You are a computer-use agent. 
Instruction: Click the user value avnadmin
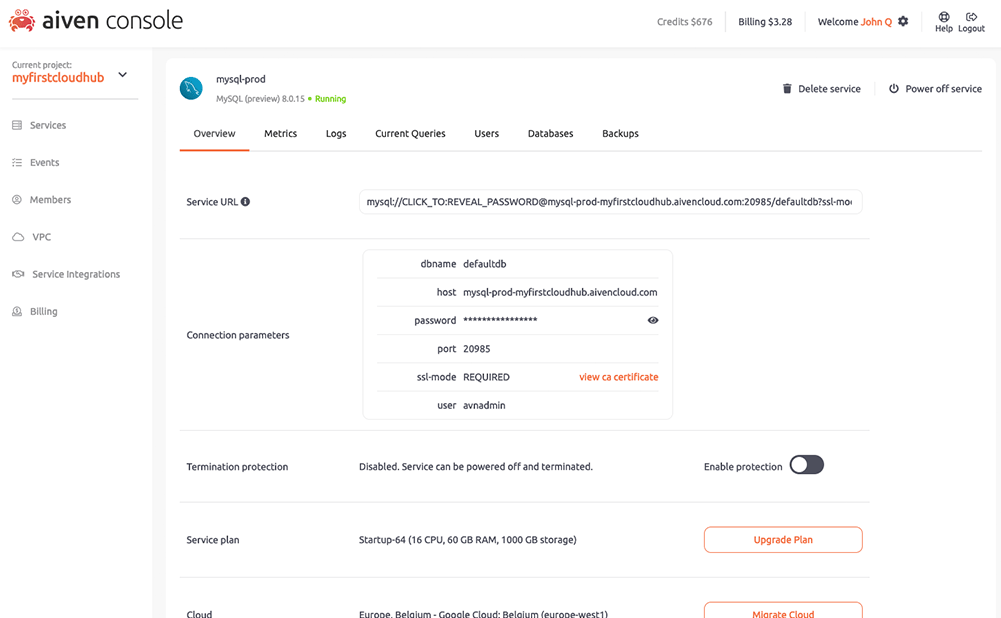coord(484,405)
